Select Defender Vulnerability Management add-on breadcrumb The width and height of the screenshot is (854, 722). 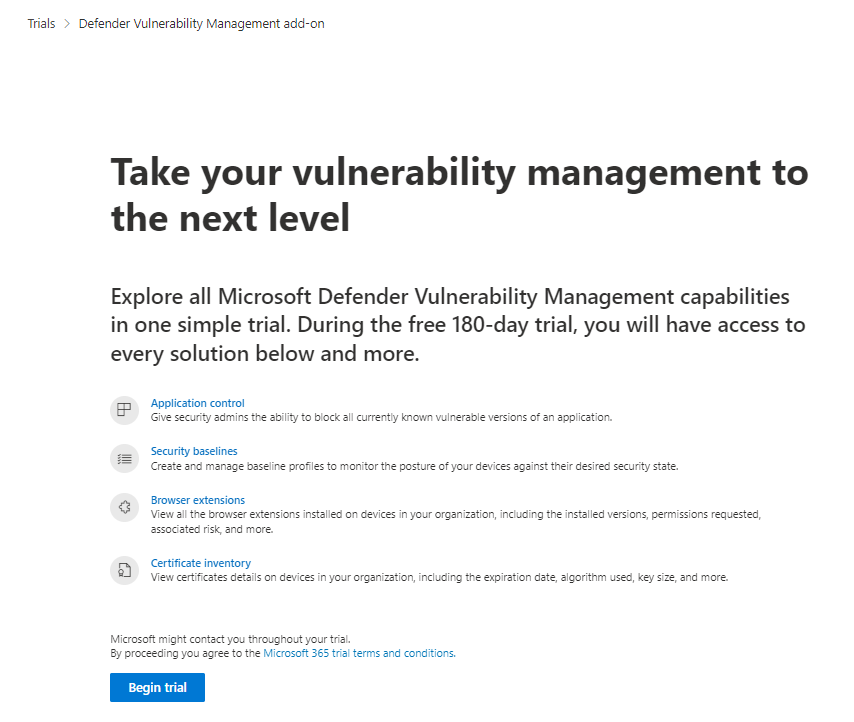click(x=201, y=24)
